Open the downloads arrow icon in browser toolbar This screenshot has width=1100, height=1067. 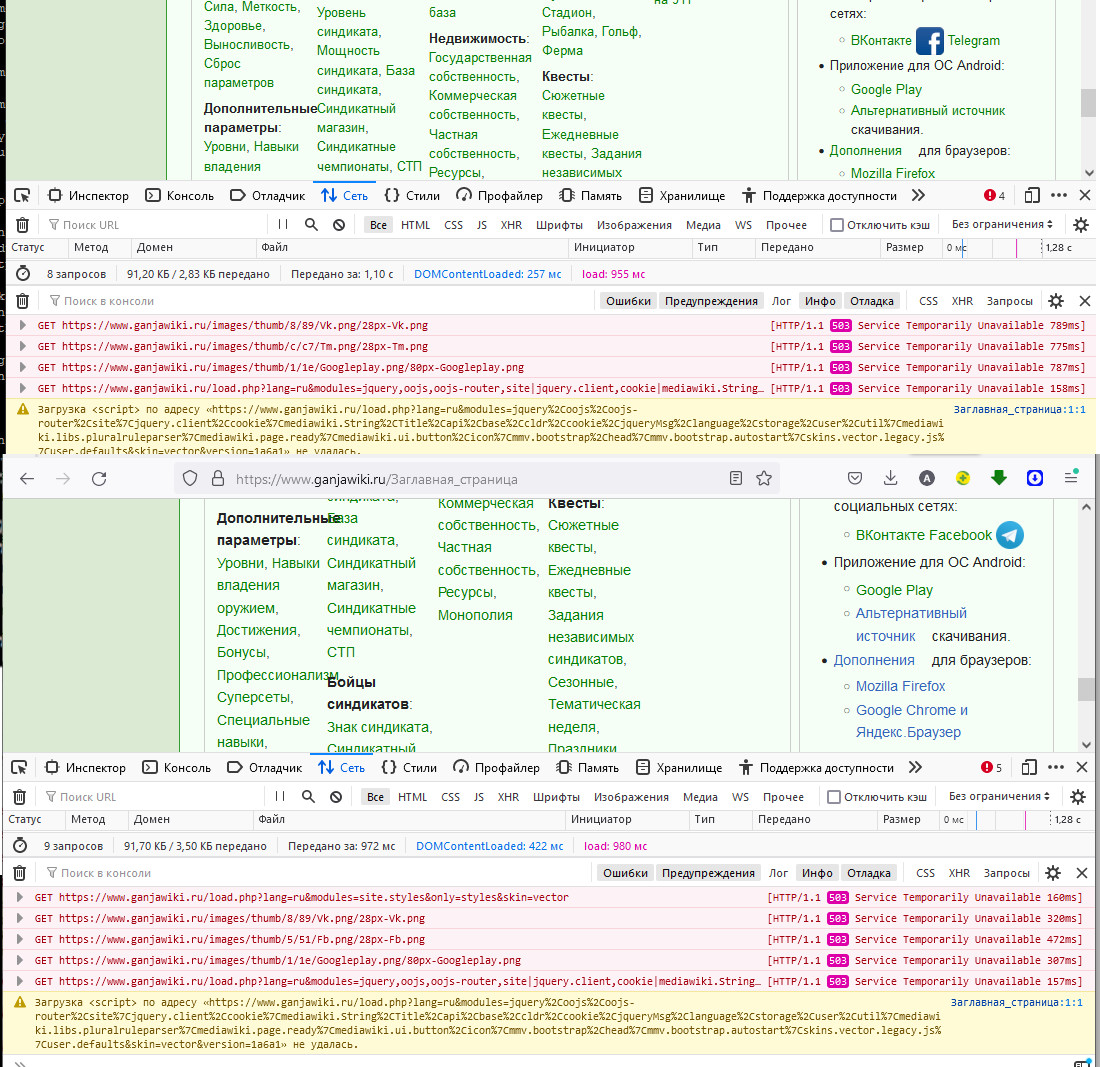click(x=890, y=478)
